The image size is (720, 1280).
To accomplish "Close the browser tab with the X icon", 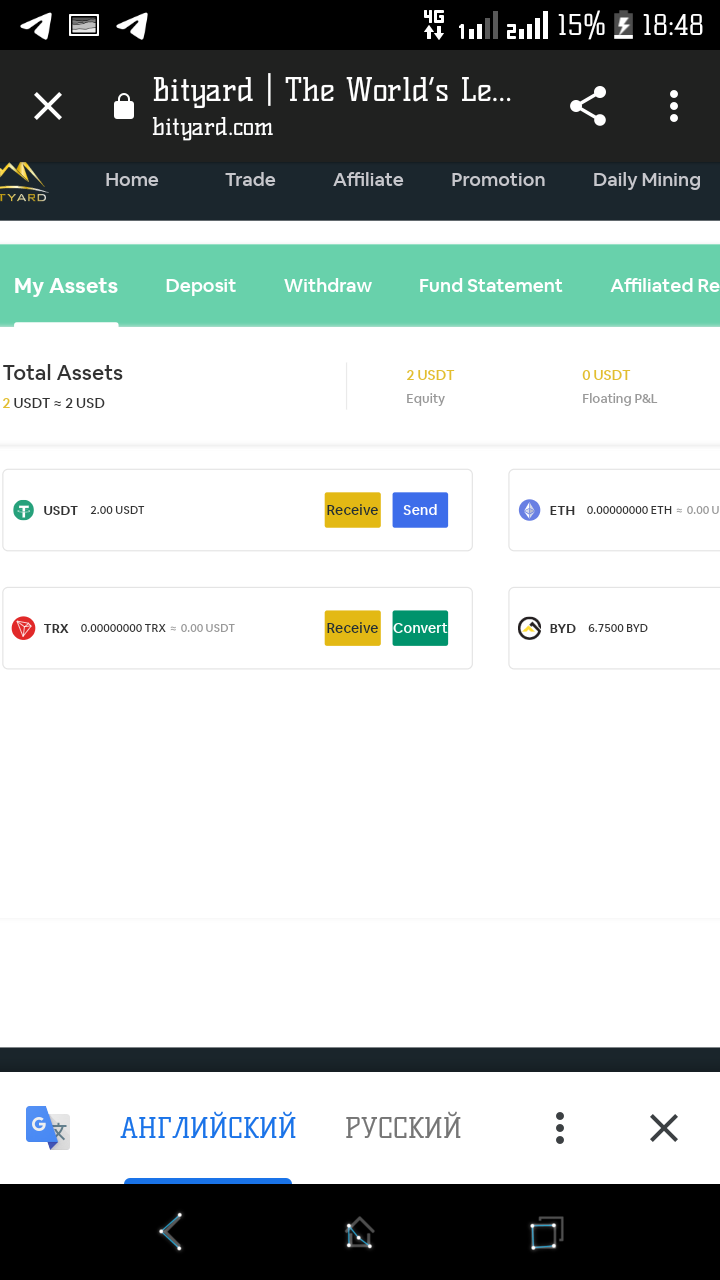I will click(48, 106).
